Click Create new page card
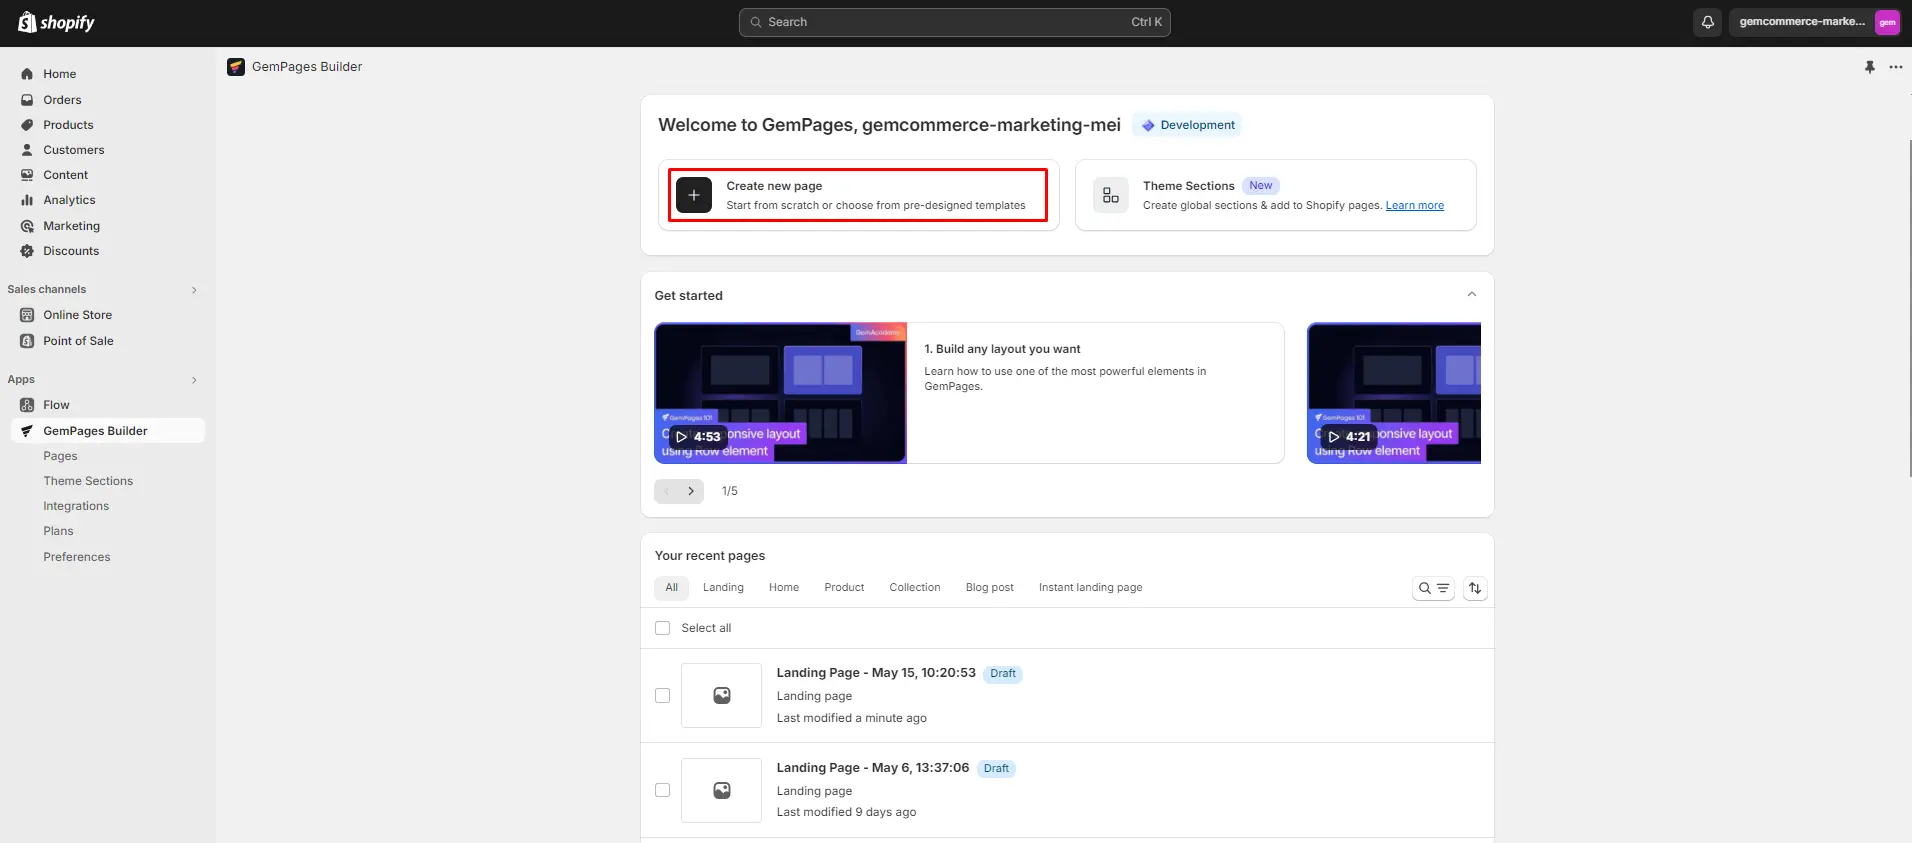 [858, 195]
